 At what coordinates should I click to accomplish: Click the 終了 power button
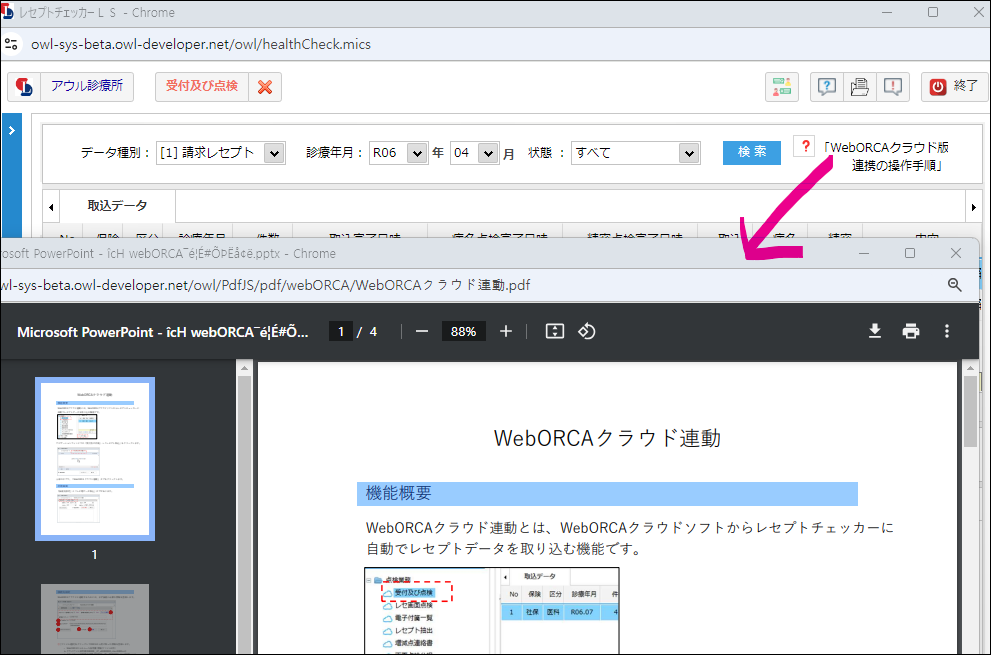click(x=954, y=87)
